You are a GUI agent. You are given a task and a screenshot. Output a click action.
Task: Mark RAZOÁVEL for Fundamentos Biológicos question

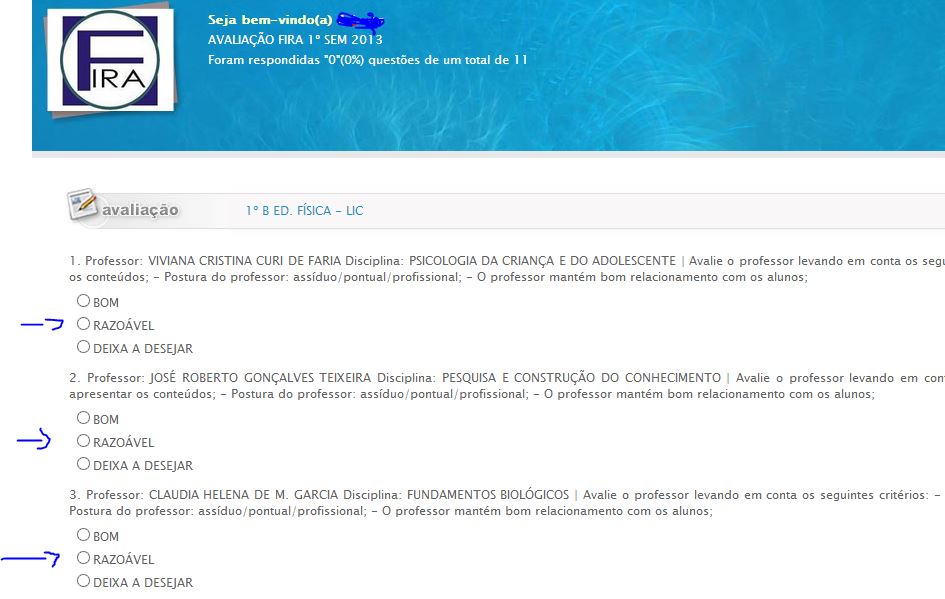(83, 557)
